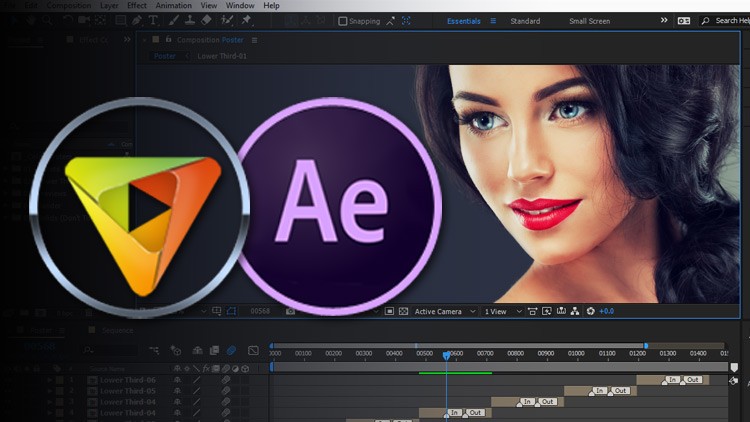Expand the Lower Third-05 layer triangle
This screenshot has width=750, height=422.
(x=50, y=391)
